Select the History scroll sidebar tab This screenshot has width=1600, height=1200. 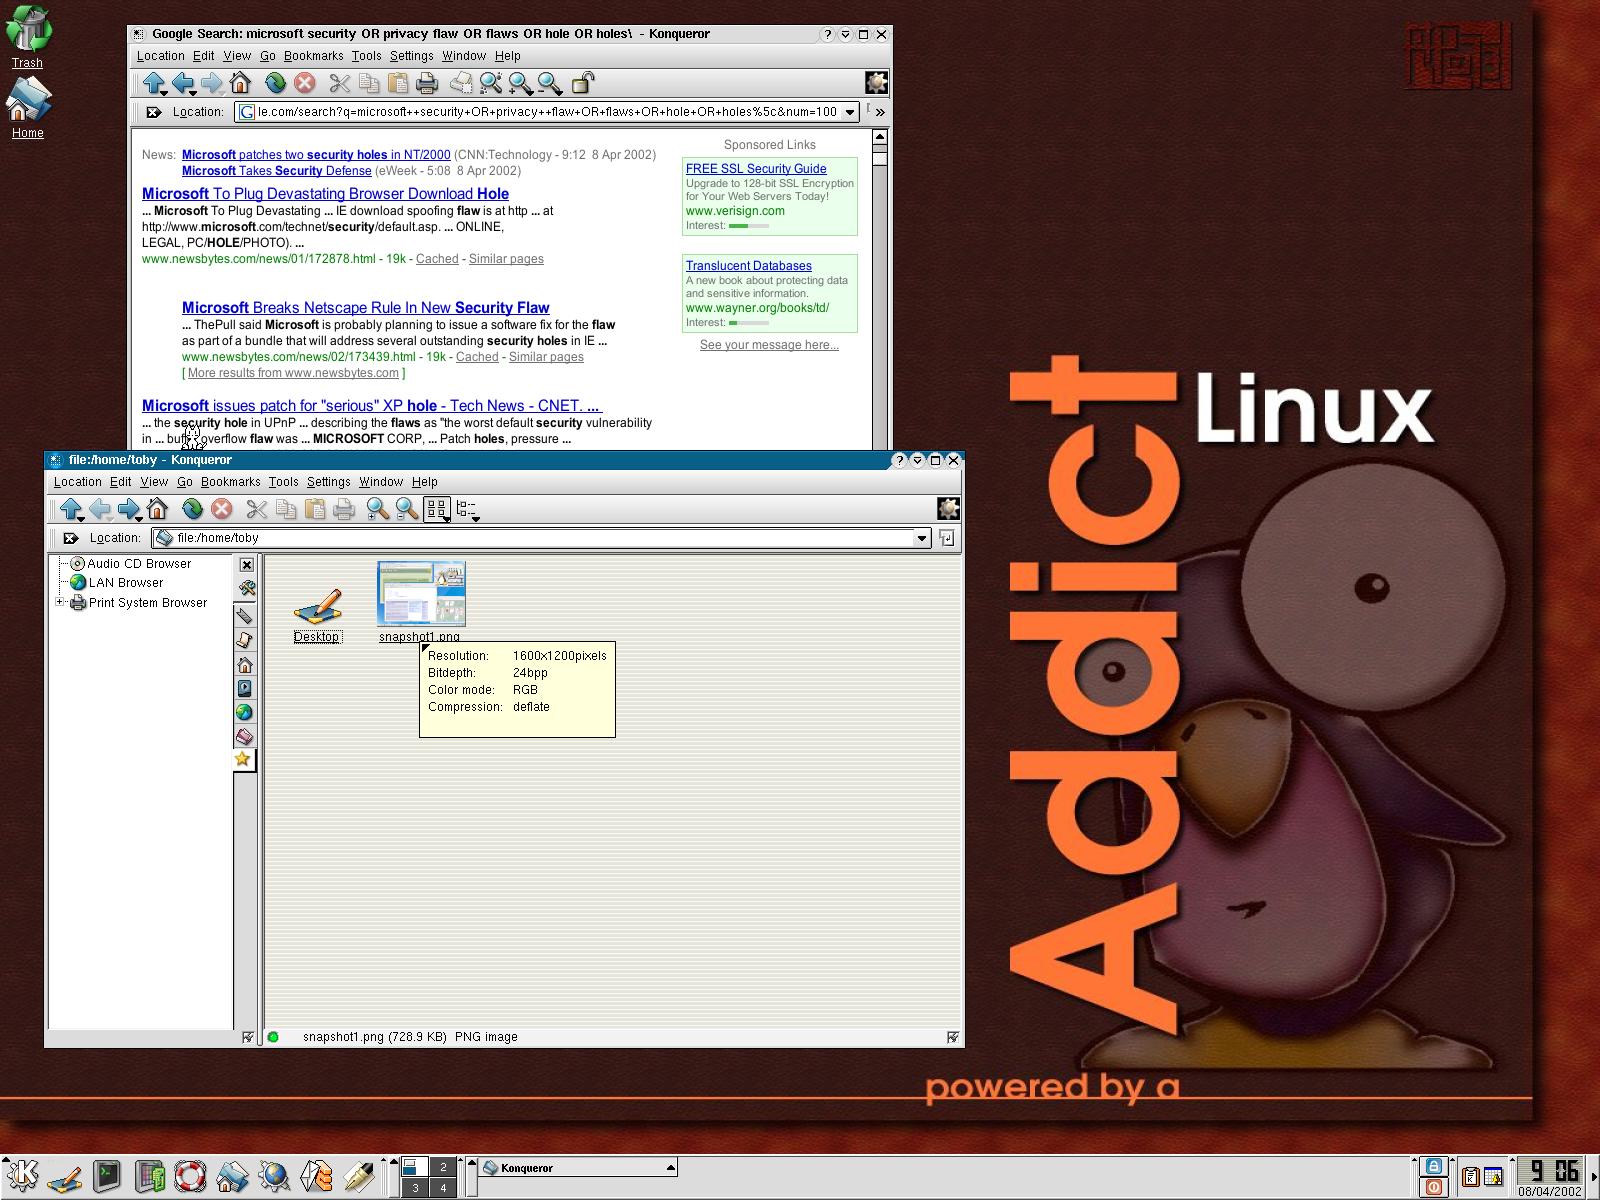tap(245, 640)
